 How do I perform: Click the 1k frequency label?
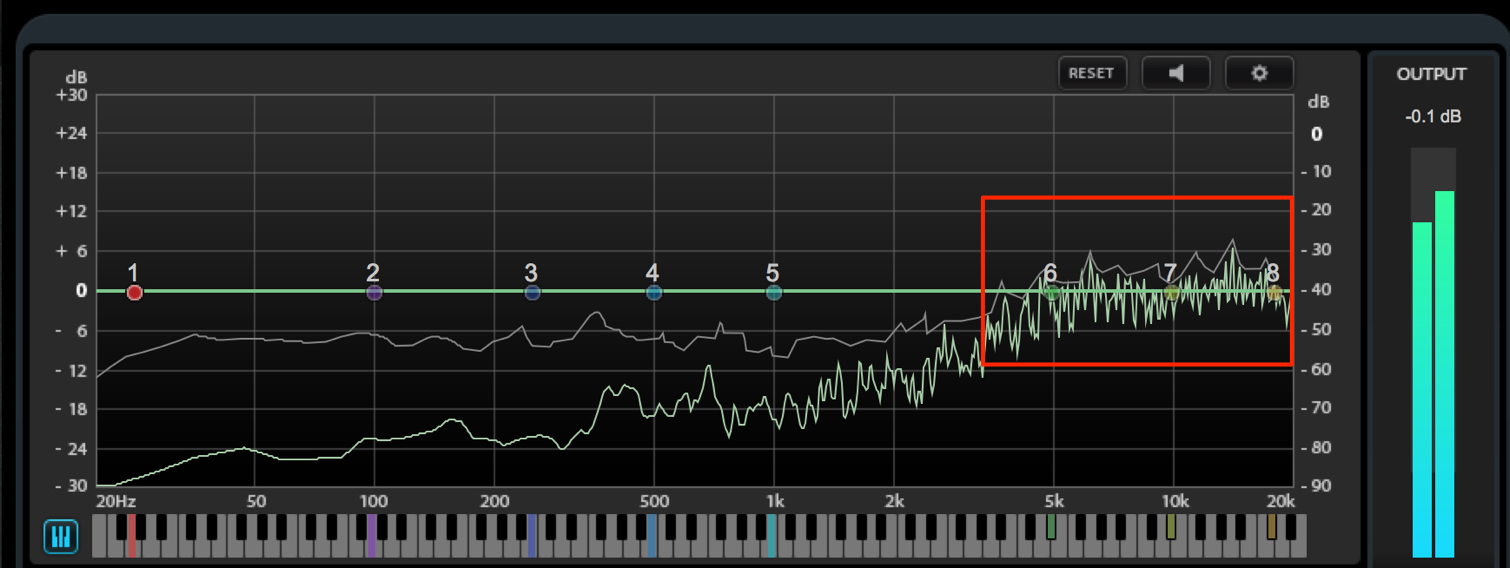(x=774, y=501)
